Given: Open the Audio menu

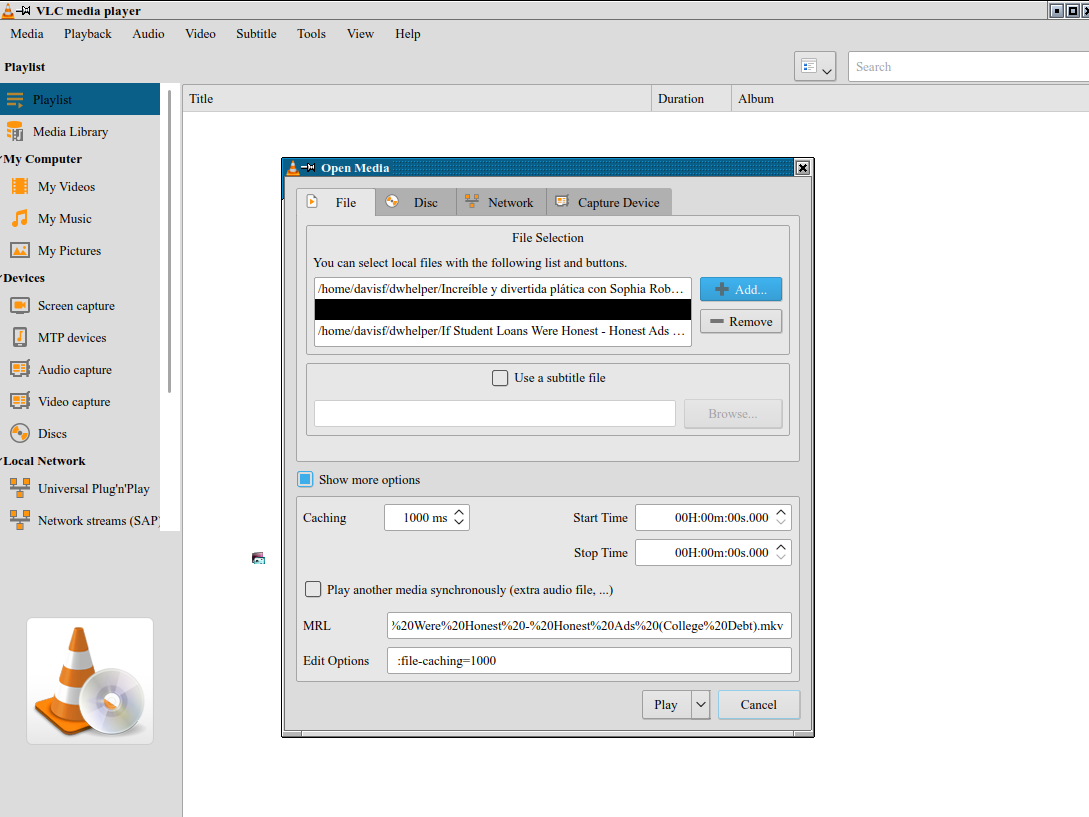Looking at the screenshot, I should [x=149, y=33].
